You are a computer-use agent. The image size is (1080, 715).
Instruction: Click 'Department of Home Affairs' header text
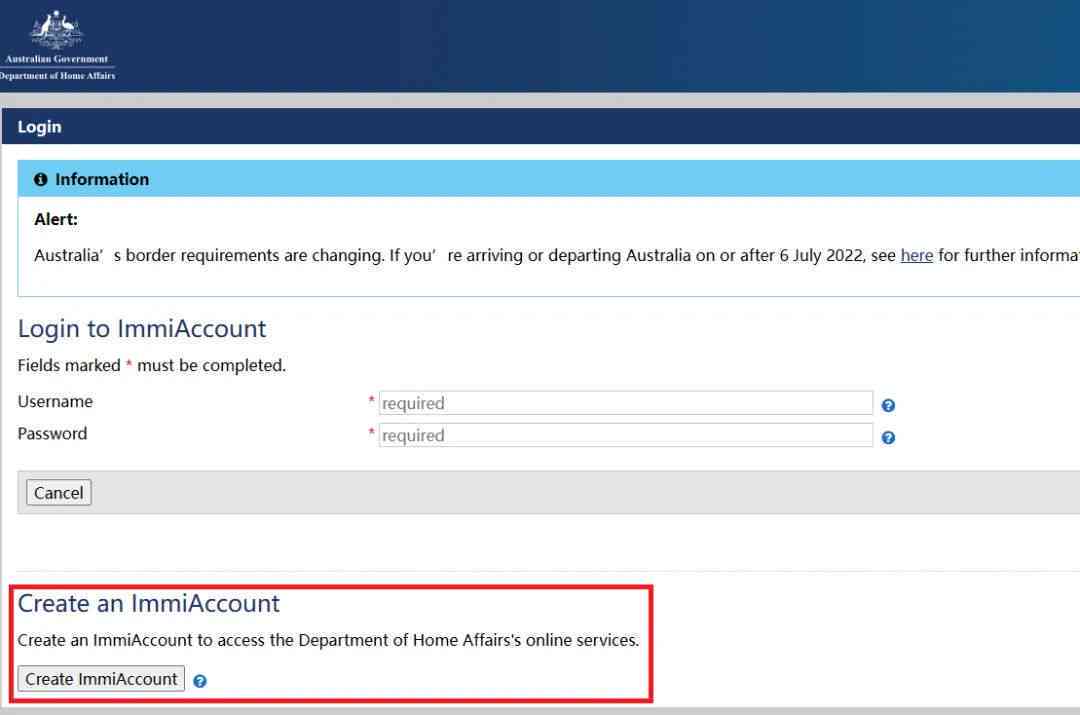click(x=58, y=76)
